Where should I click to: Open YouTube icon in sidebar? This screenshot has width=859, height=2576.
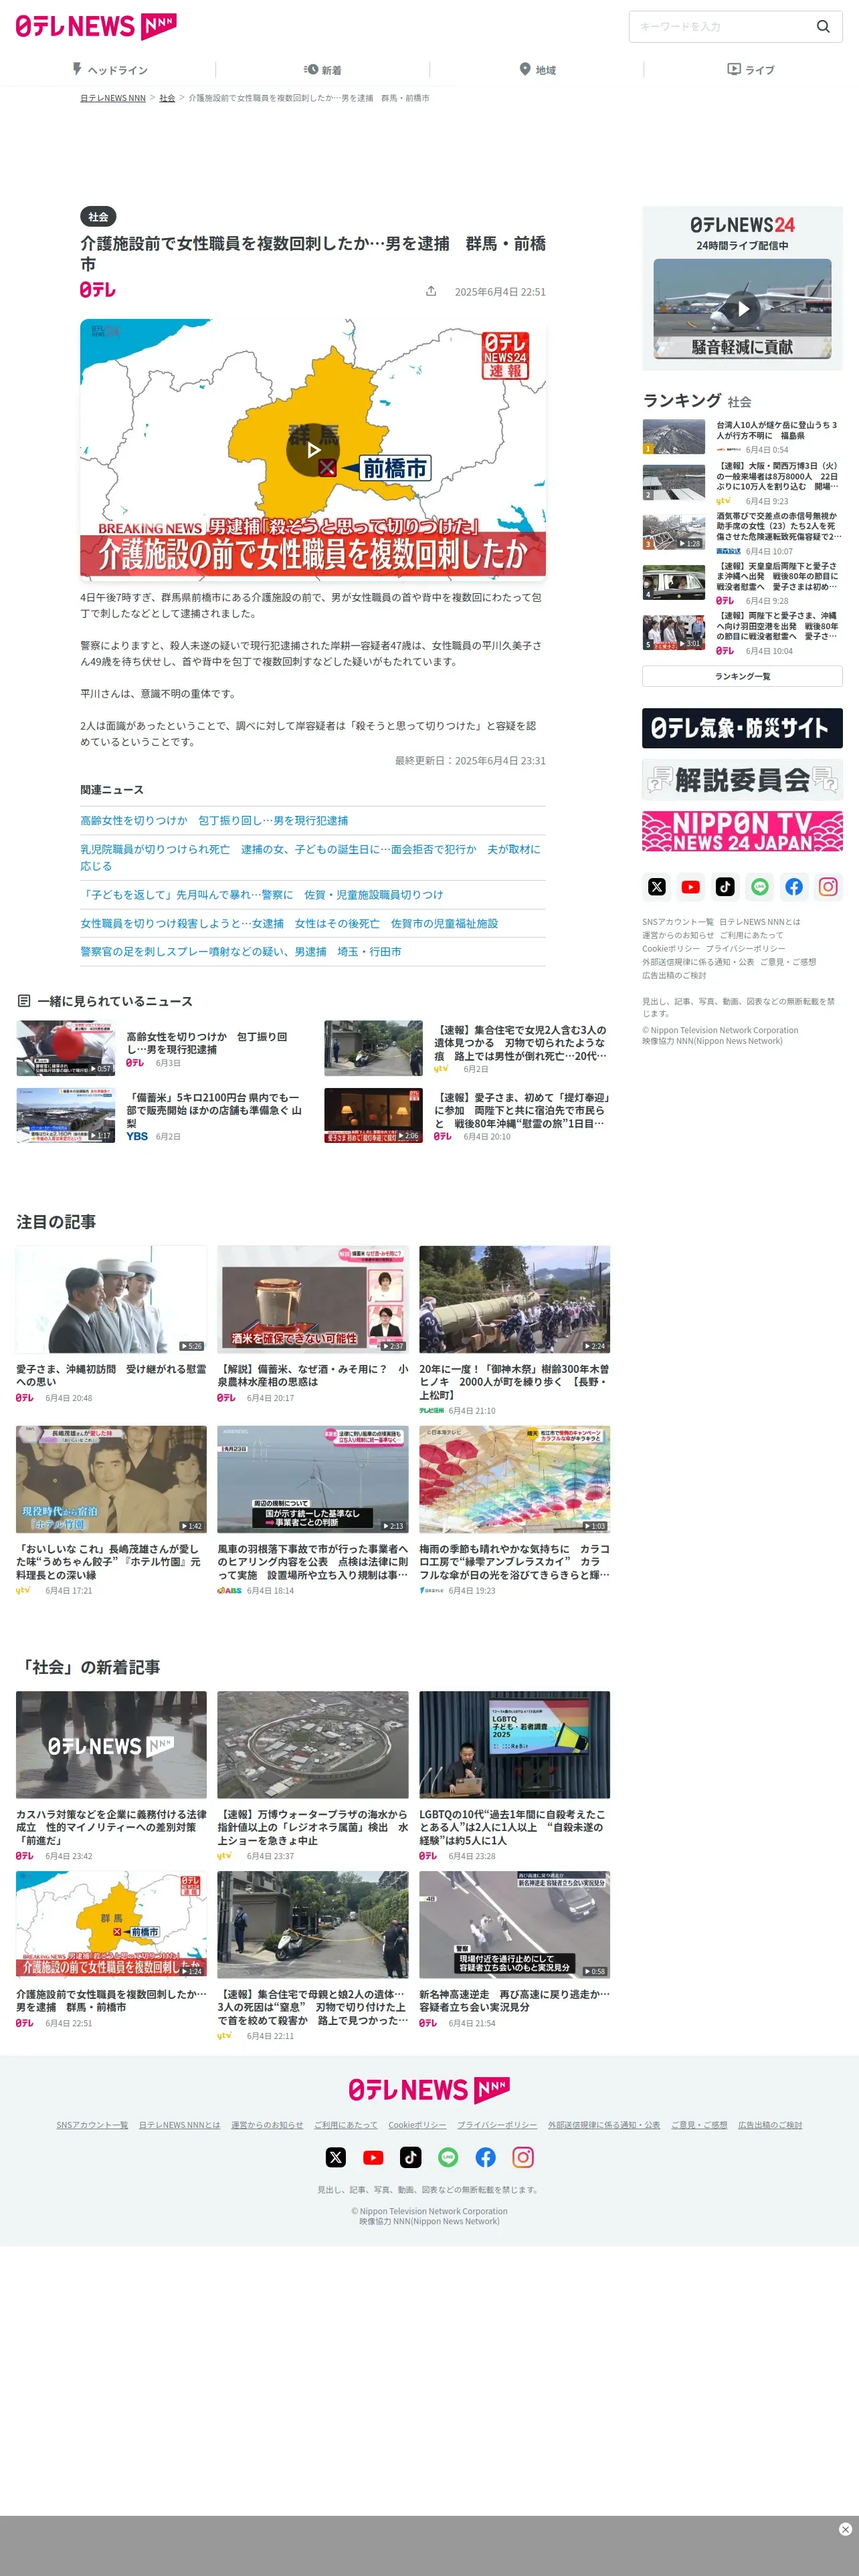pos(691,887)
